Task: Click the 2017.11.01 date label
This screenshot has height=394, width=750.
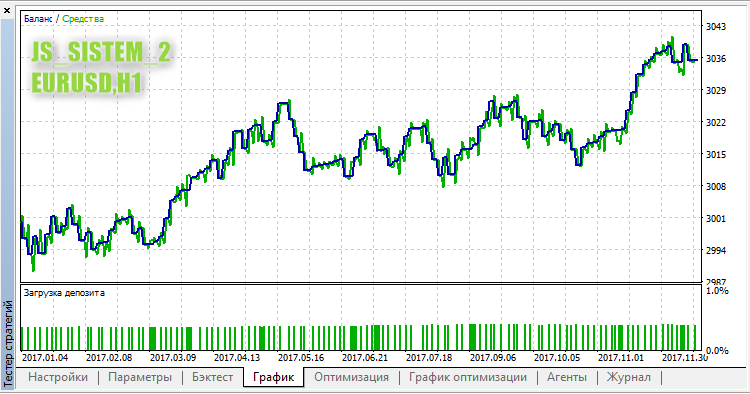Action: [621, 358]
